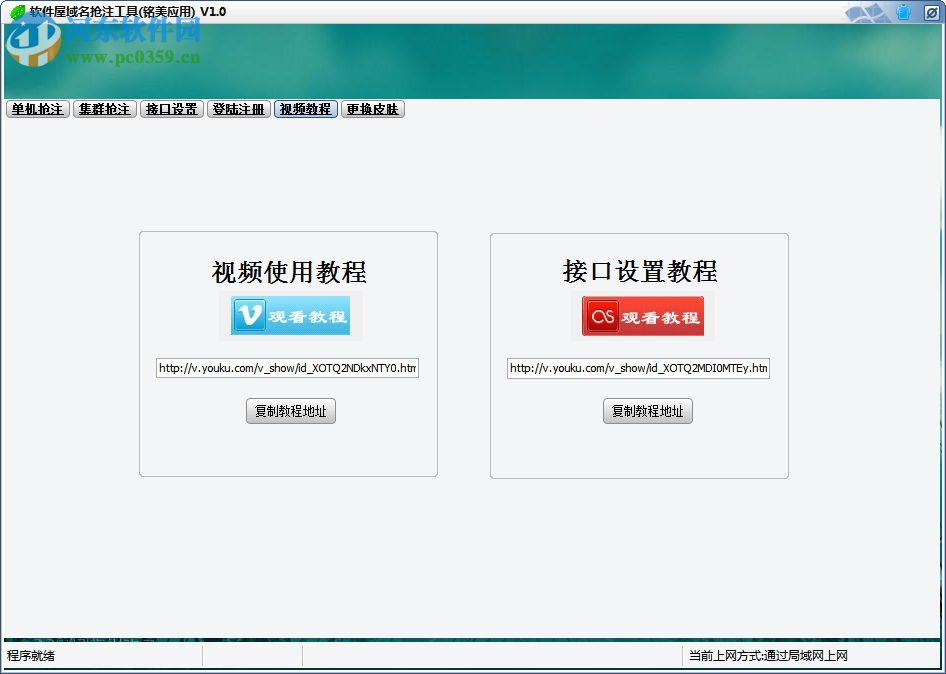The width and height of the screenshot is (946, 674).
Task: Open the 单机抢注 tab
Action: coord(37,109)
